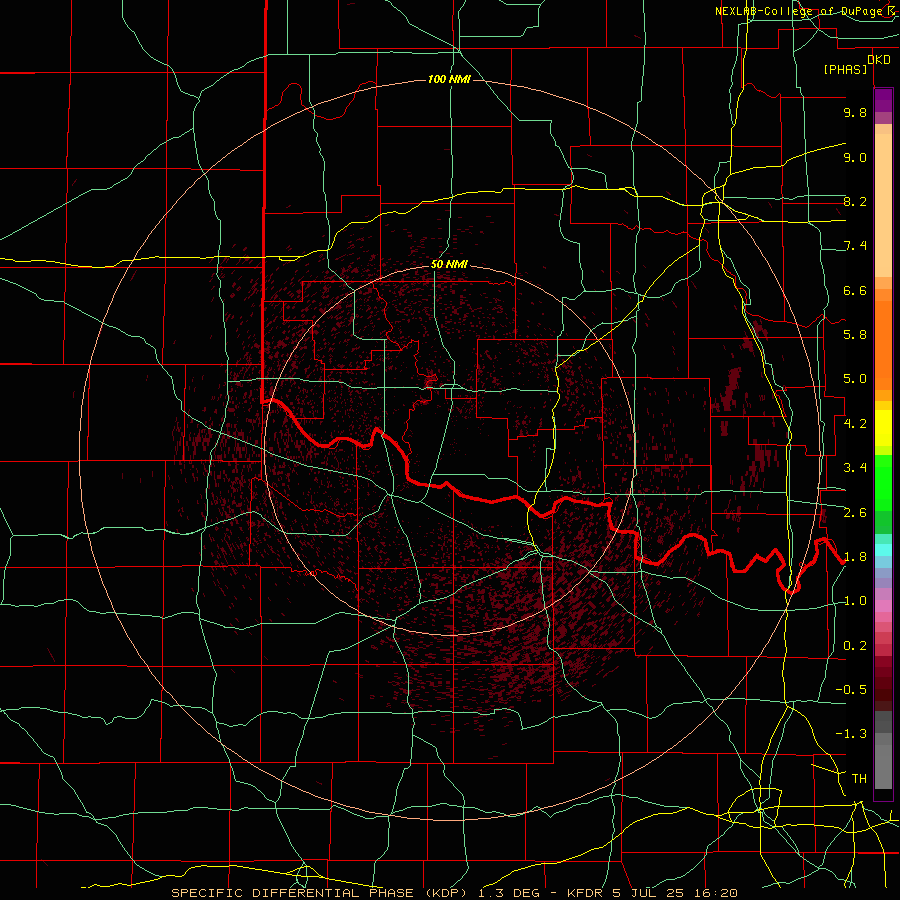
Task: Pick the cyan segment near 1.8
Action: coord(883,550)
